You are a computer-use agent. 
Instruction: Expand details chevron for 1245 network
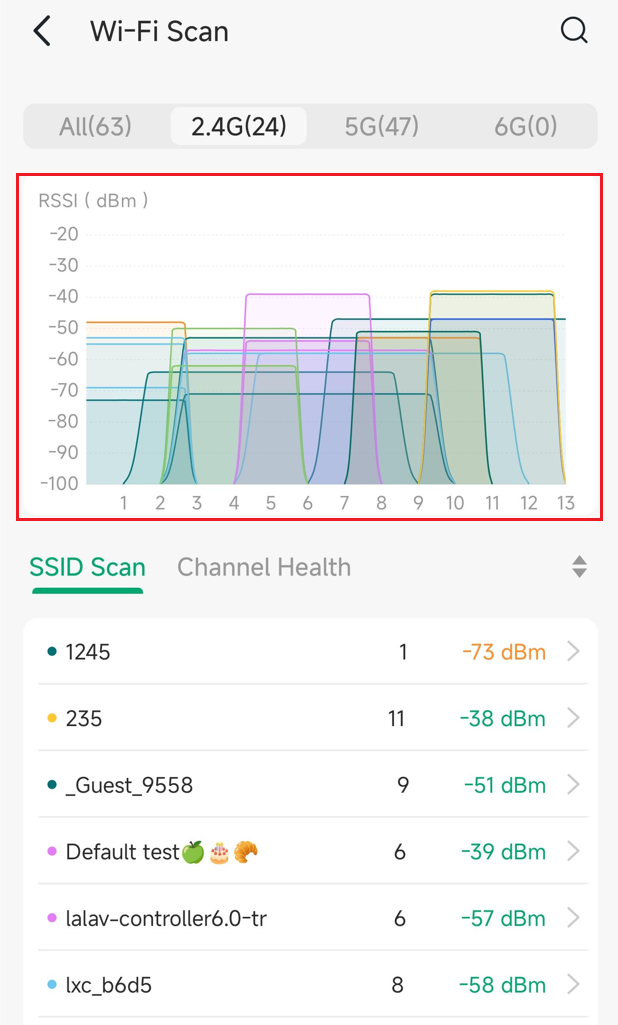[573, 652]
